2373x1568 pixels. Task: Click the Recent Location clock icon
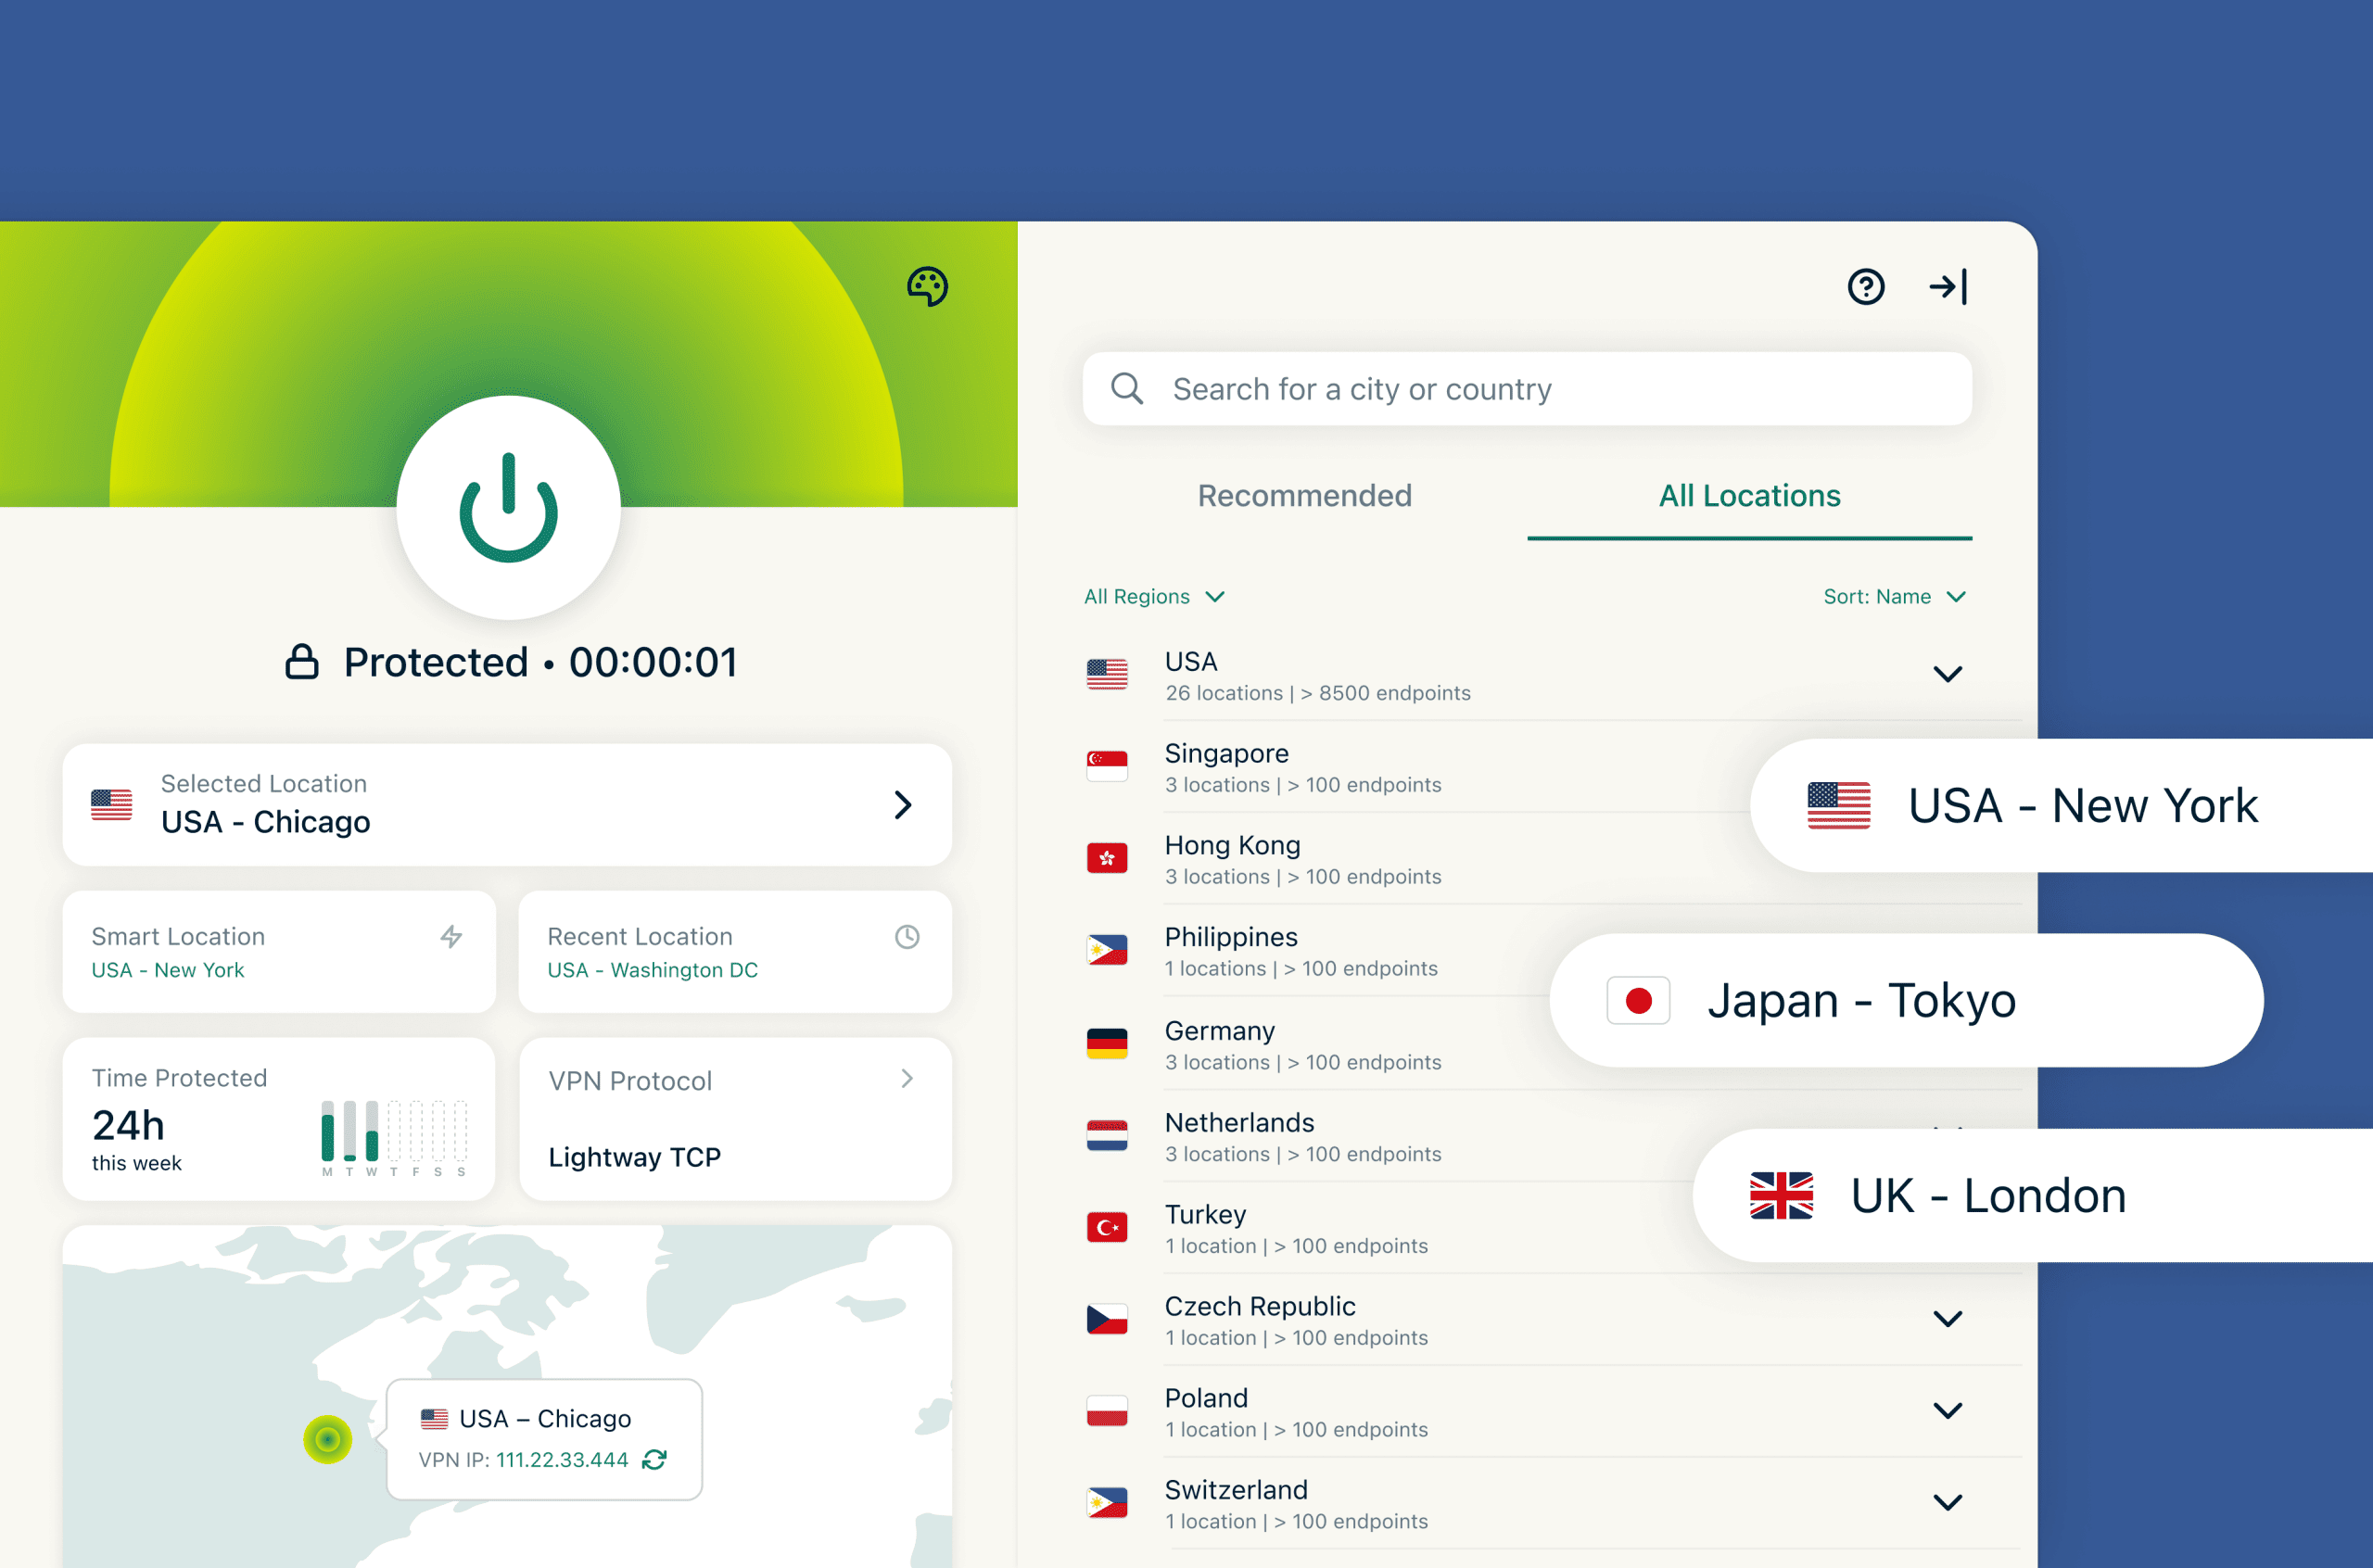click(x=906, y=937)
